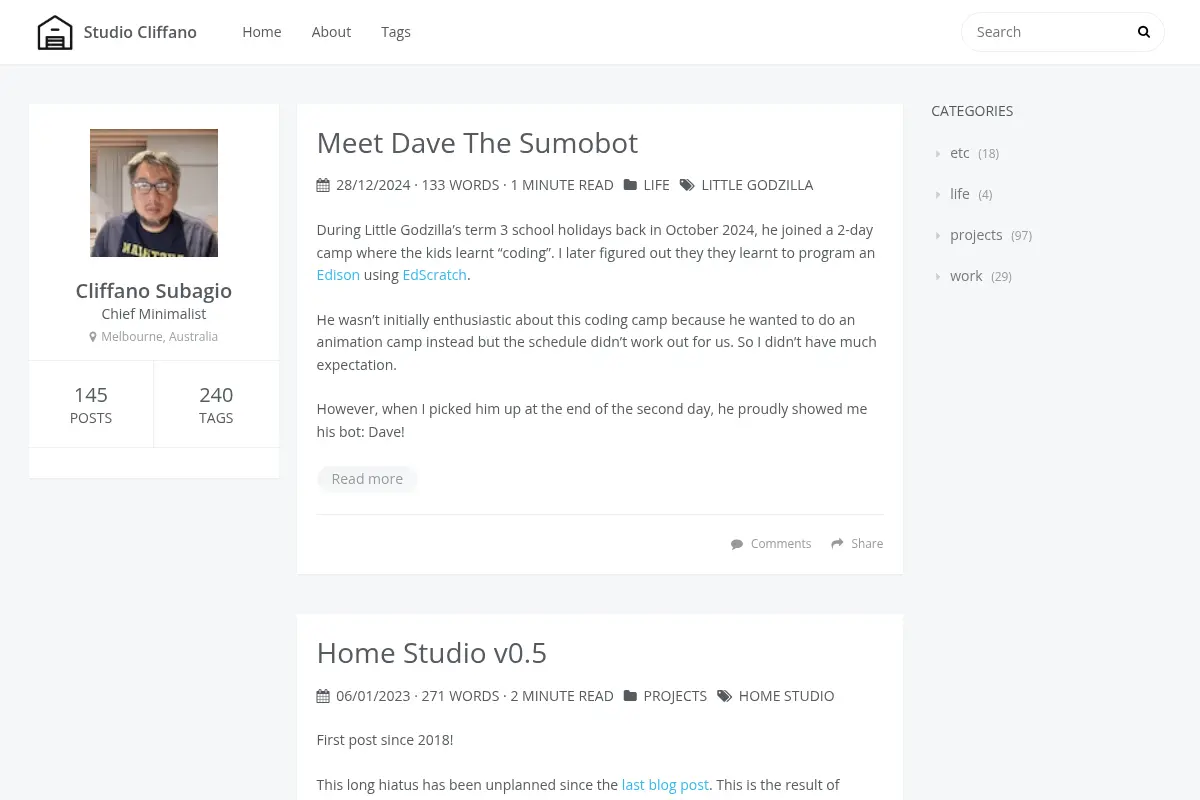This screenshot has width=1200, height=800.
Task: Click the share arrow icon on Sumobot post
Action: click(836, 544)
